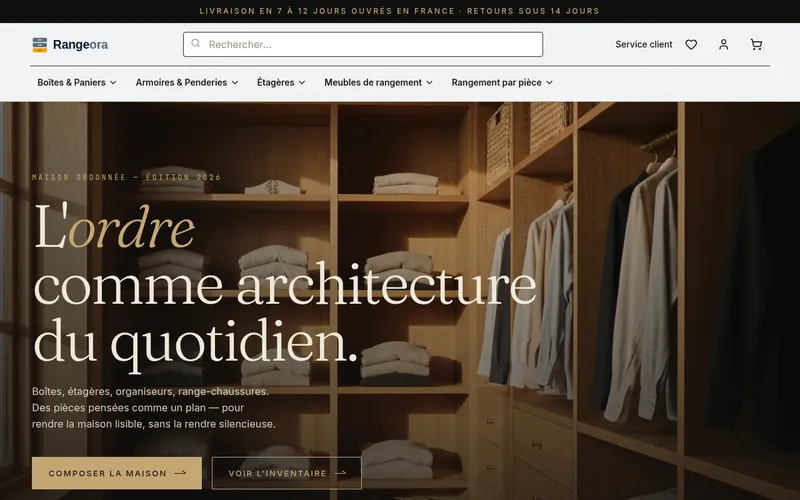Open the Armoires & Penderies menu

click(x=187, y=83)
